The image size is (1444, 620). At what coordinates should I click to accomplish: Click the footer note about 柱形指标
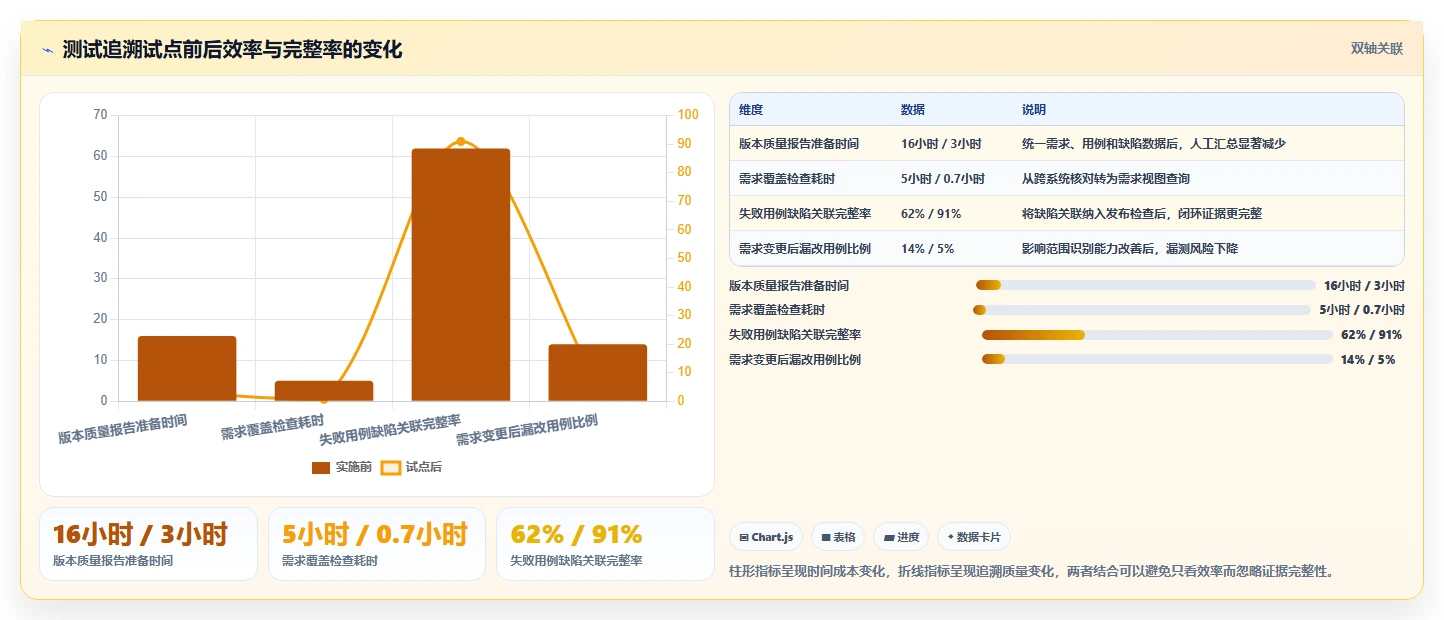point(1033,572)
